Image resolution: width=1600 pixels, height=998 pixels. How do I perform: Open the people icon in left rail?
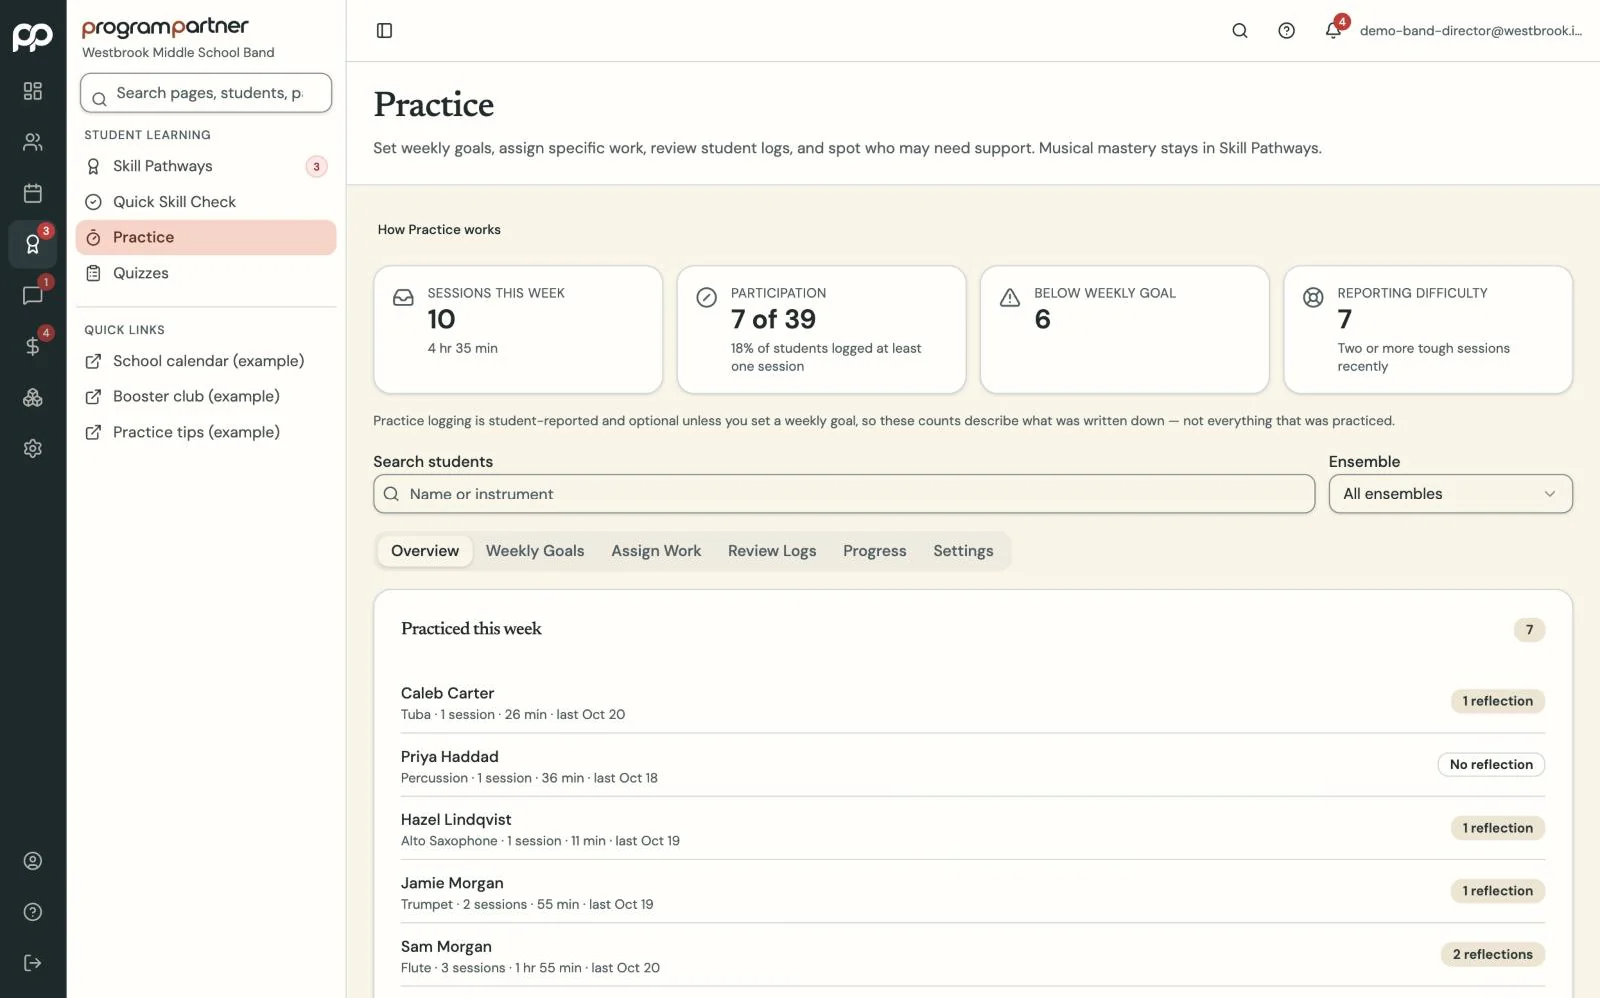click(x=33, y=142)
